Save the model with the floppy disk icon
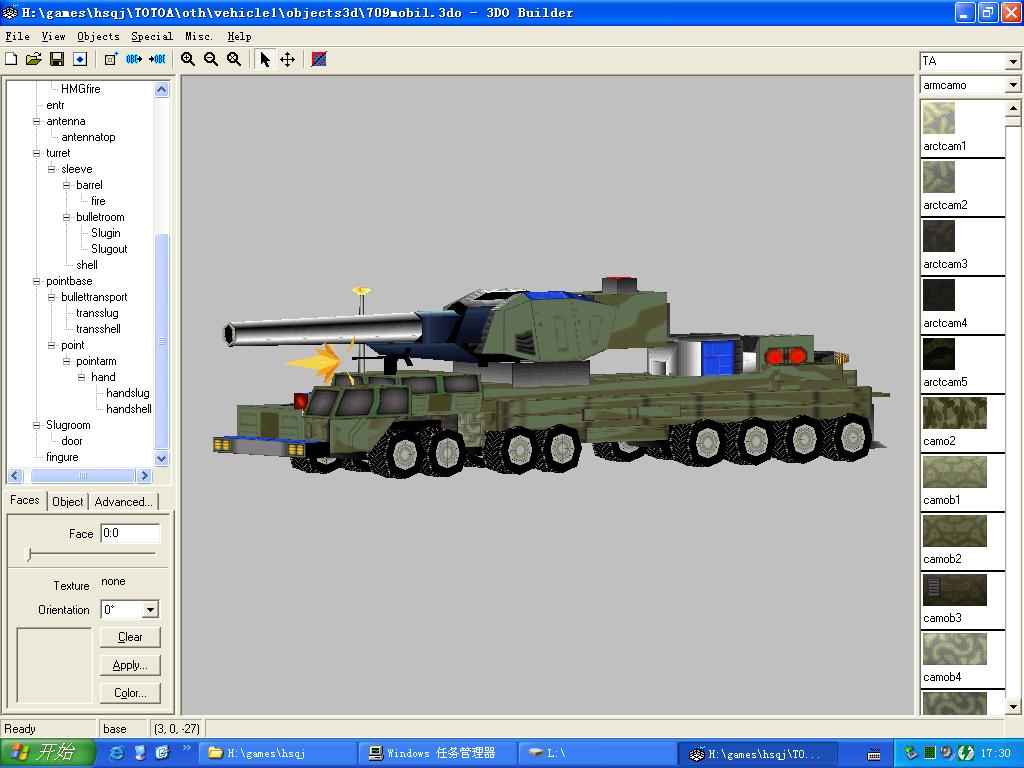The height and width of the screenshot is (768, 1024). point(56,59)
